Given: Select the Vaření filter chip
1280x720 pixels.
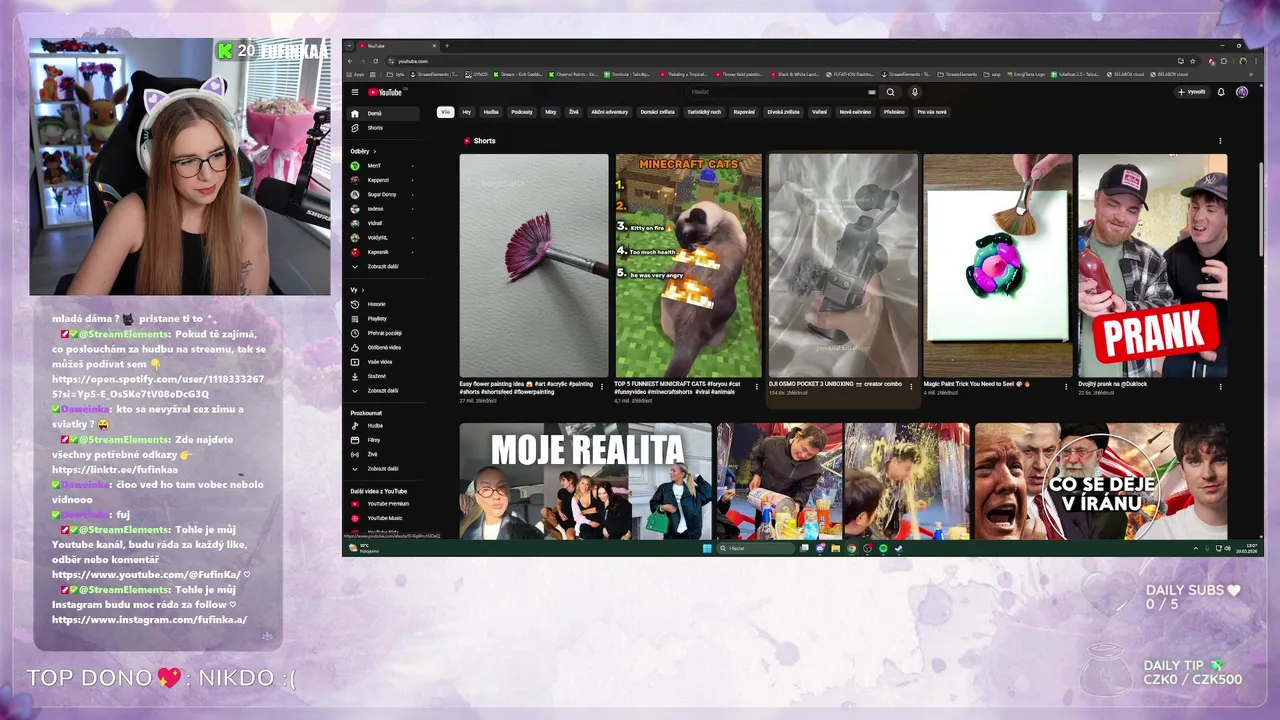Looking at the screenshot, I should tap(819, 112).
